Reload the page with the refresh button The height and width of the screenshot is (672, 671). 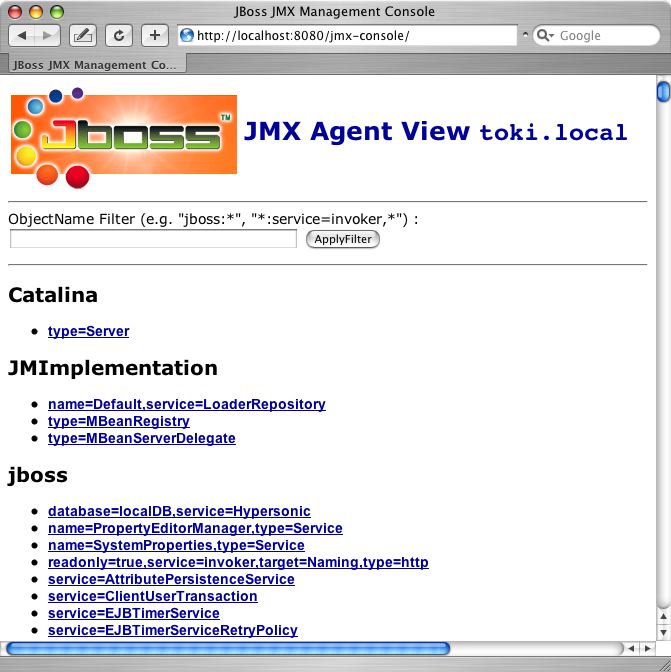(x=119, y=36)
